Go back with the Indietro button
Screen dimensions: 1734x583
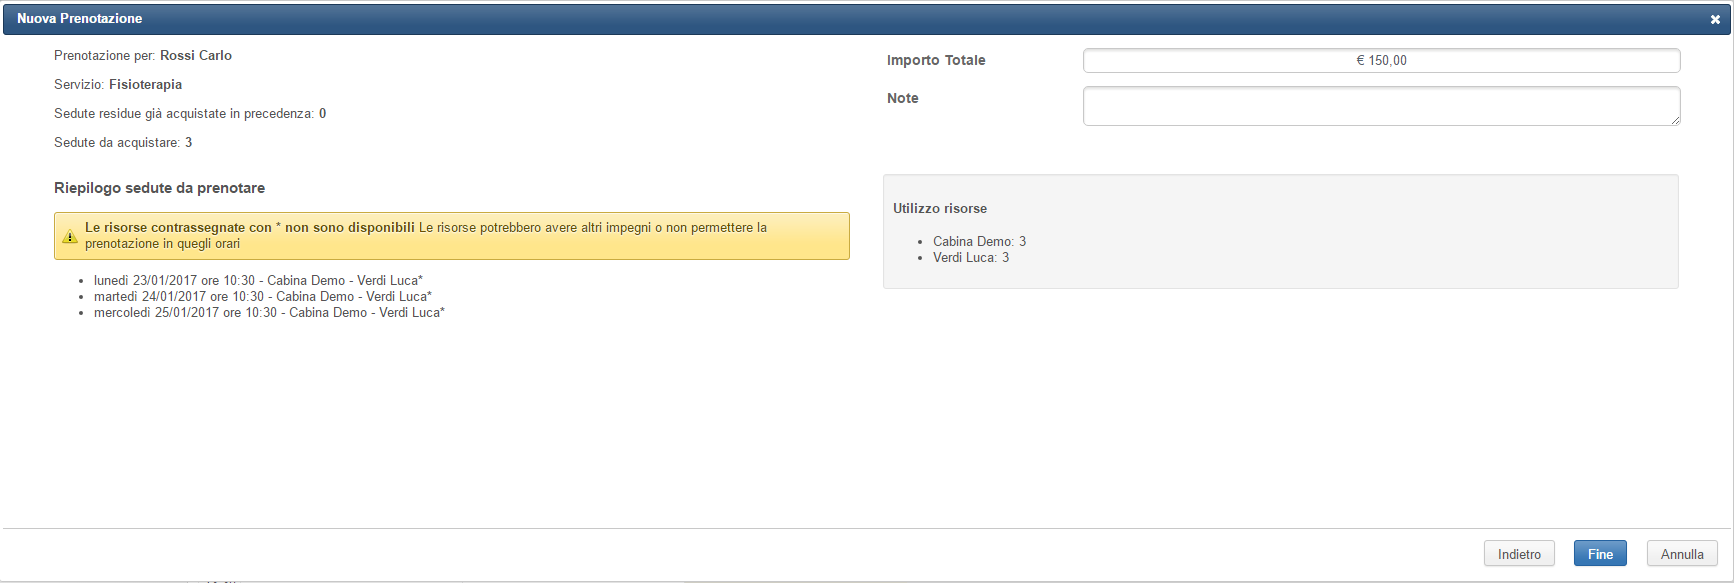(x=1519, y=554)
